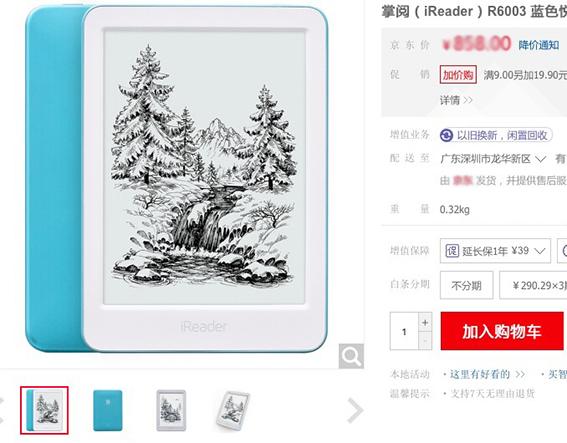Open the 延长保1年 ¥39 warranty dropdown
The width and height of the screenshot is (567, 443).
coord(495,251)
